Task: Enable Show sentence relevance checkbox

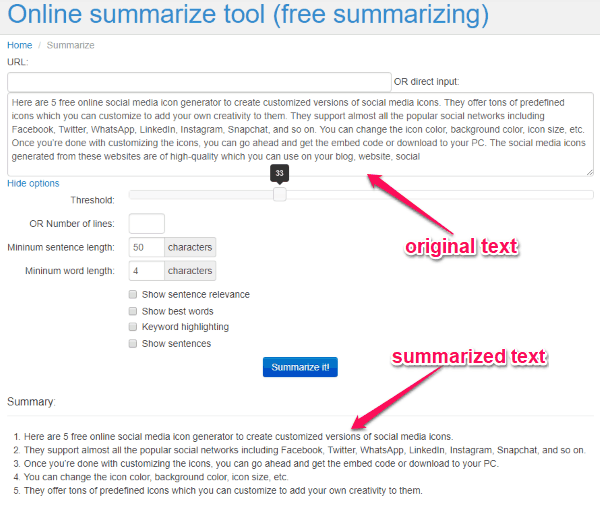Action: tap(133, 295)
